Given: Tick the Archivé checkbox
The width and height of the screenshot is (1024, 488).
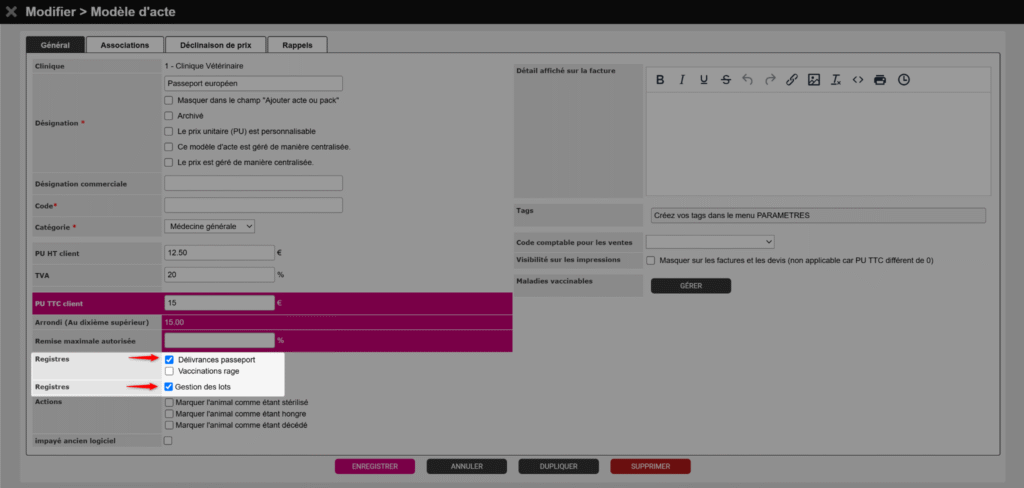Looking at the screenshot, I should coord(169,116).
